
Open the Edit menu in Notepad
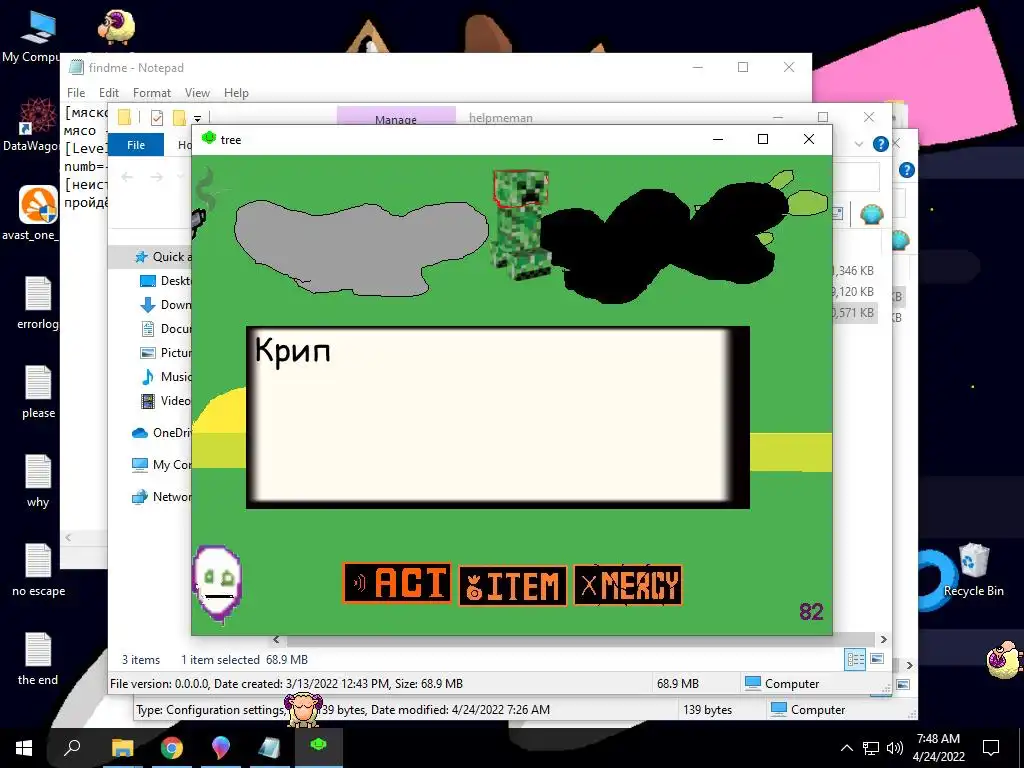point(108,93)
